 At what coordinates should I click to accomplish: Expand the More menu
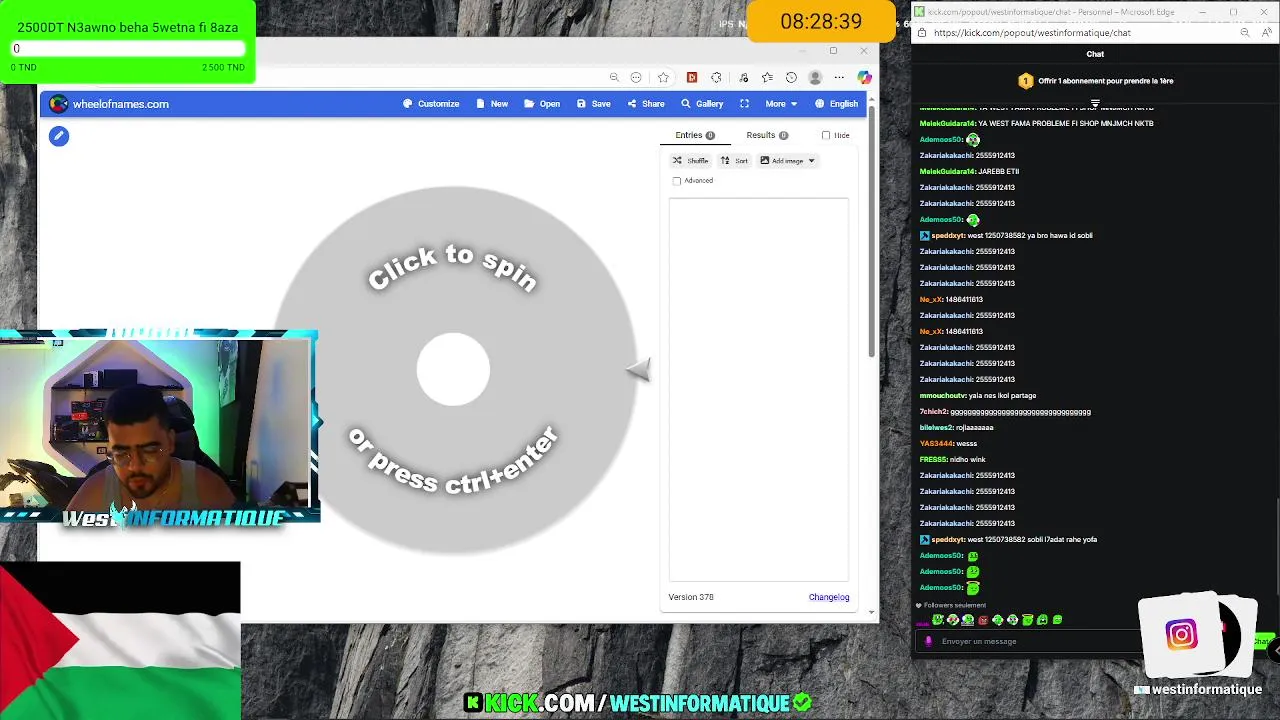tap(781, 104)
